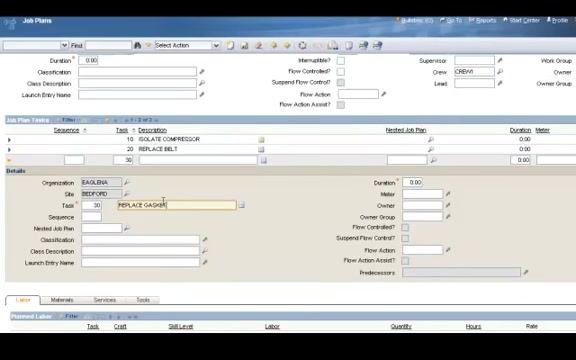This screenshot has height=360, width=576.
Task: Click long description icon beside REPLACE GASKET field
Action: tap(241, 205)
